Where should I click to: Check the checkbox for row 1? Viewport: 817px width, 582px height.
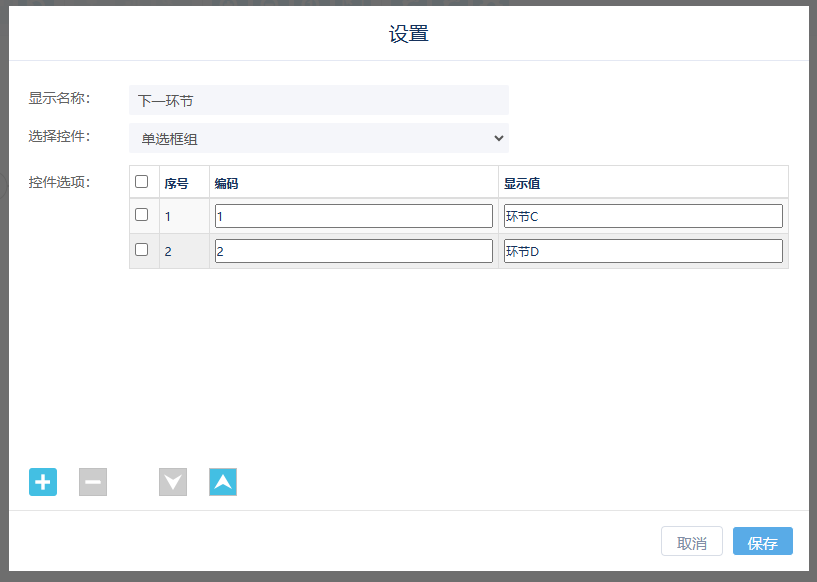click(142, 215)
